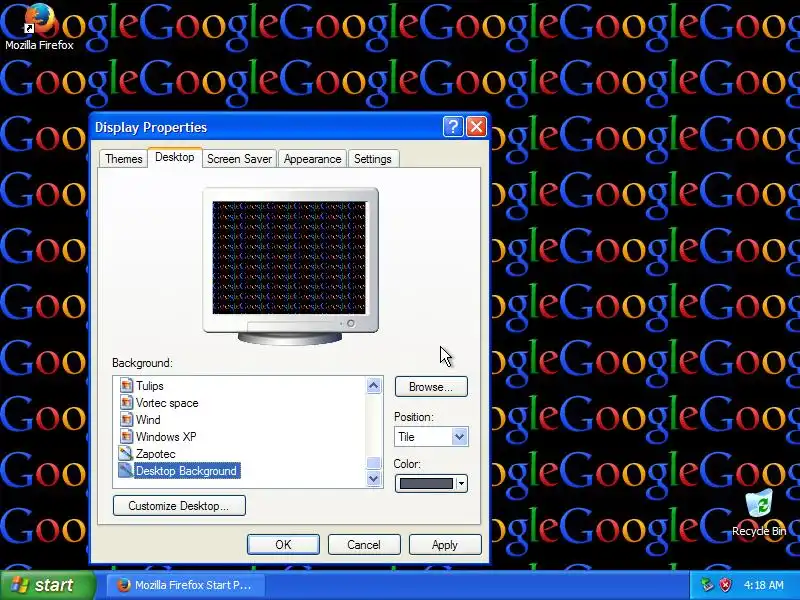Screen dimensions: 800x600
Task: Close the Display Properties dialog
Action: click(477, 127)
